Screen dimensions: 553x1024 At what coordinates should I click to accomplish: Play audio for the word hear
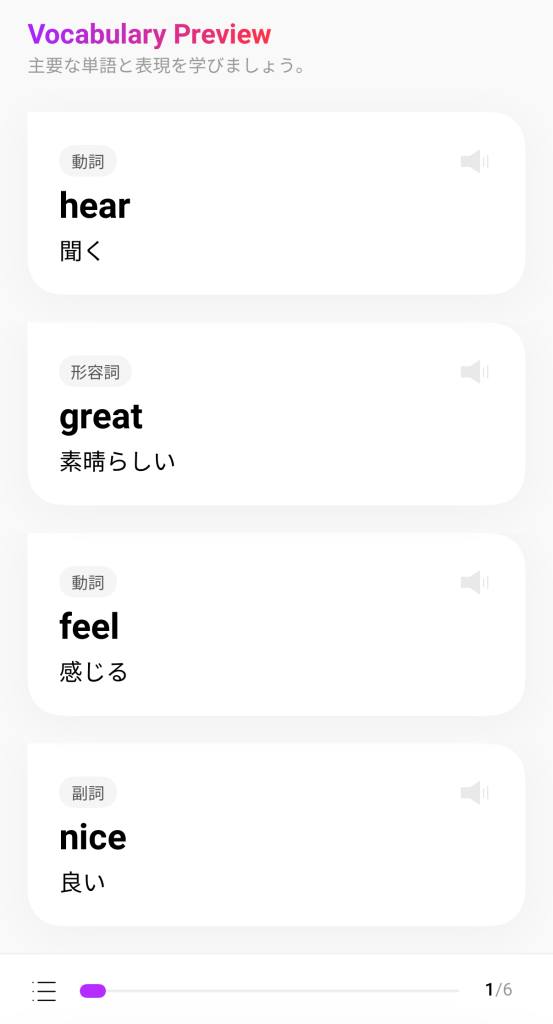click(475, 161)
